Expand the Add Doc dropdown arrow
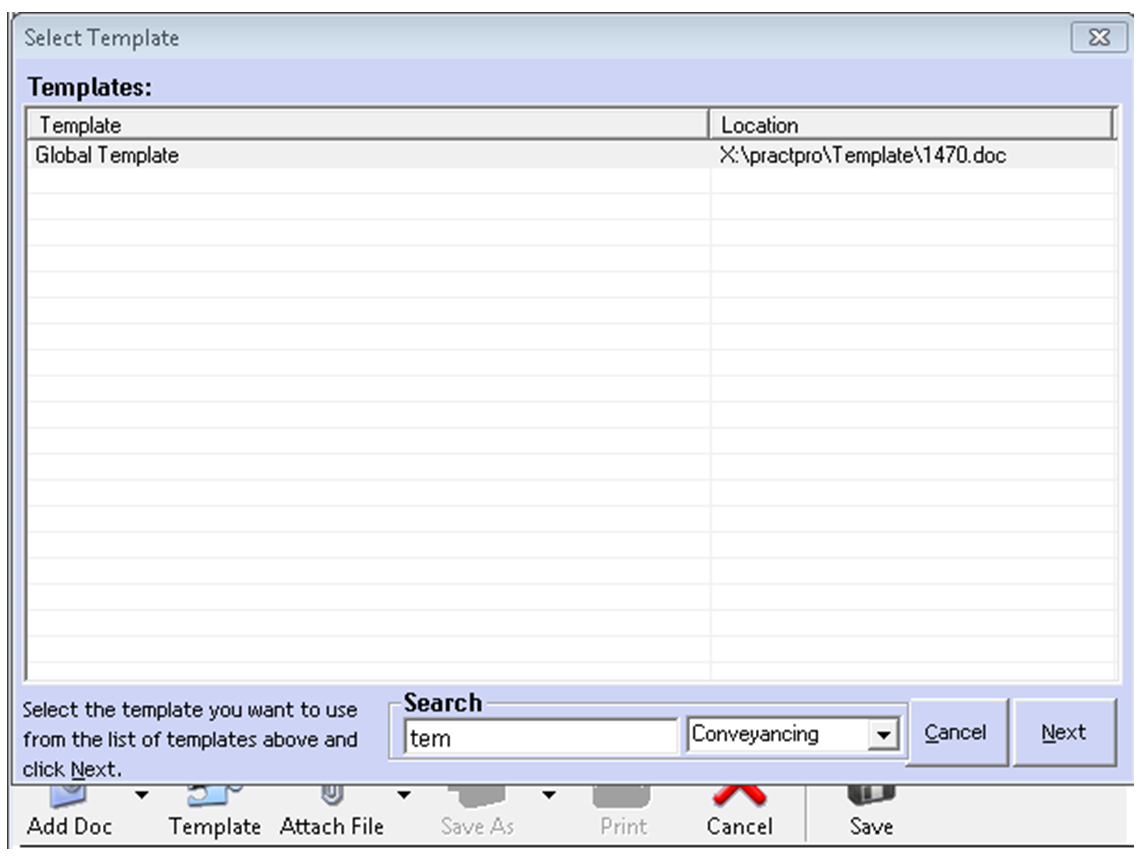Screen dimensions: 1137x866 (141, 796)
